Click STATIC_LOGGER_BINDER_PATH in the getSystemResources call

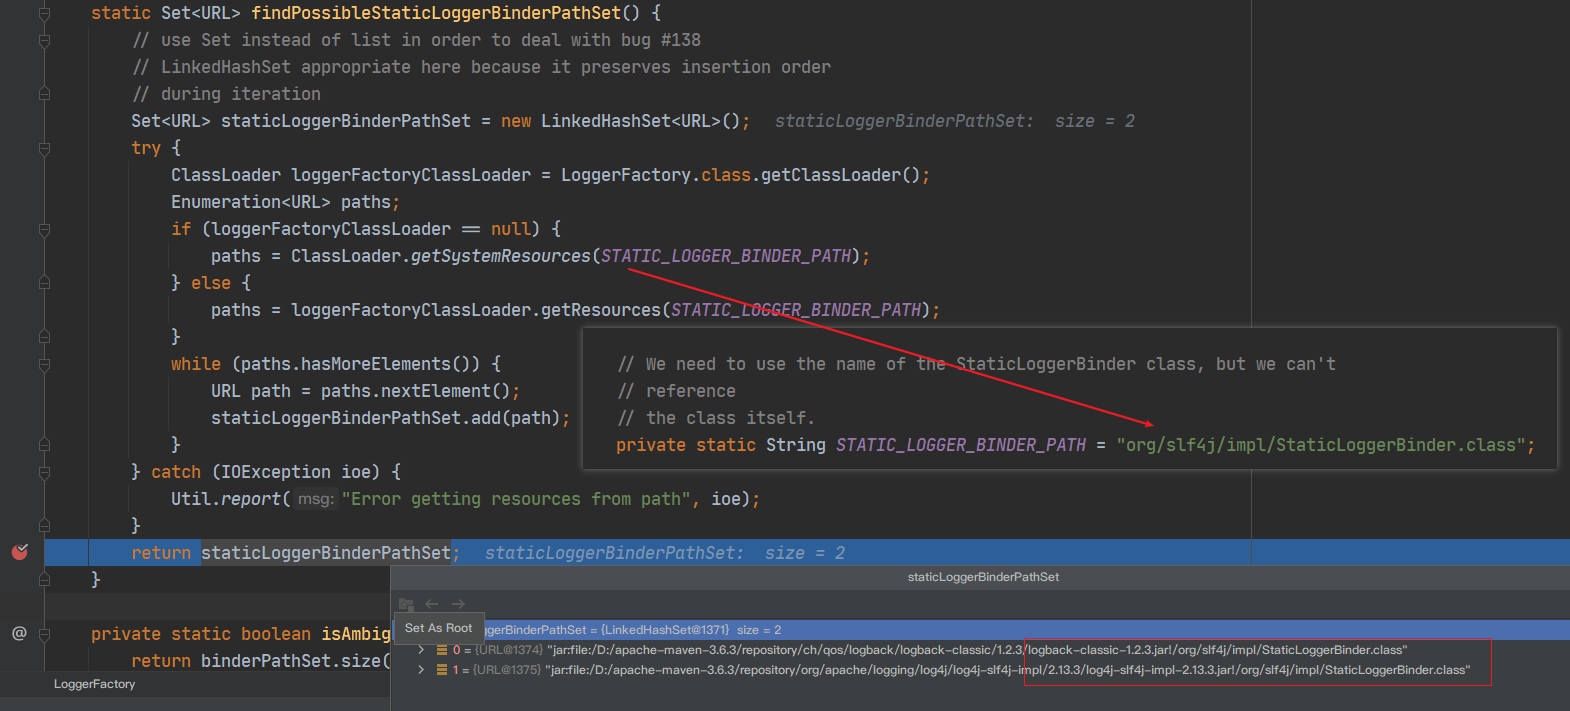pos(726,256)
